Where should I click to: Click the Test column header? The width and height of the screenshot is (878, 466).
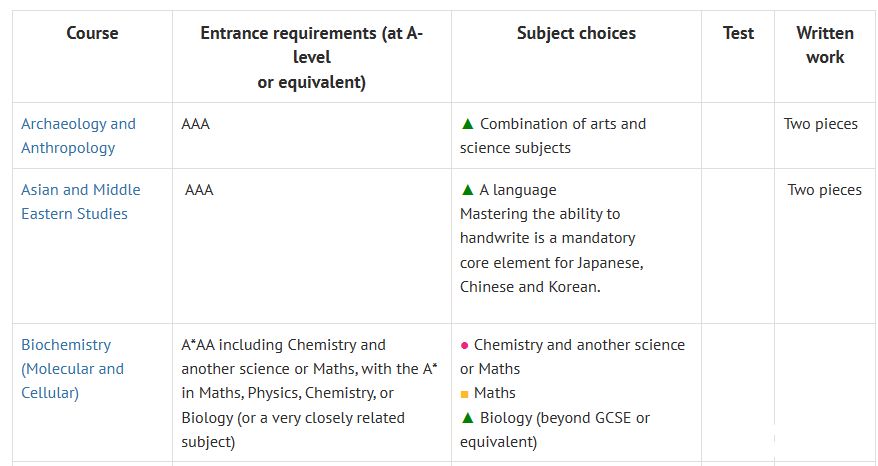[x=738, y=33]
